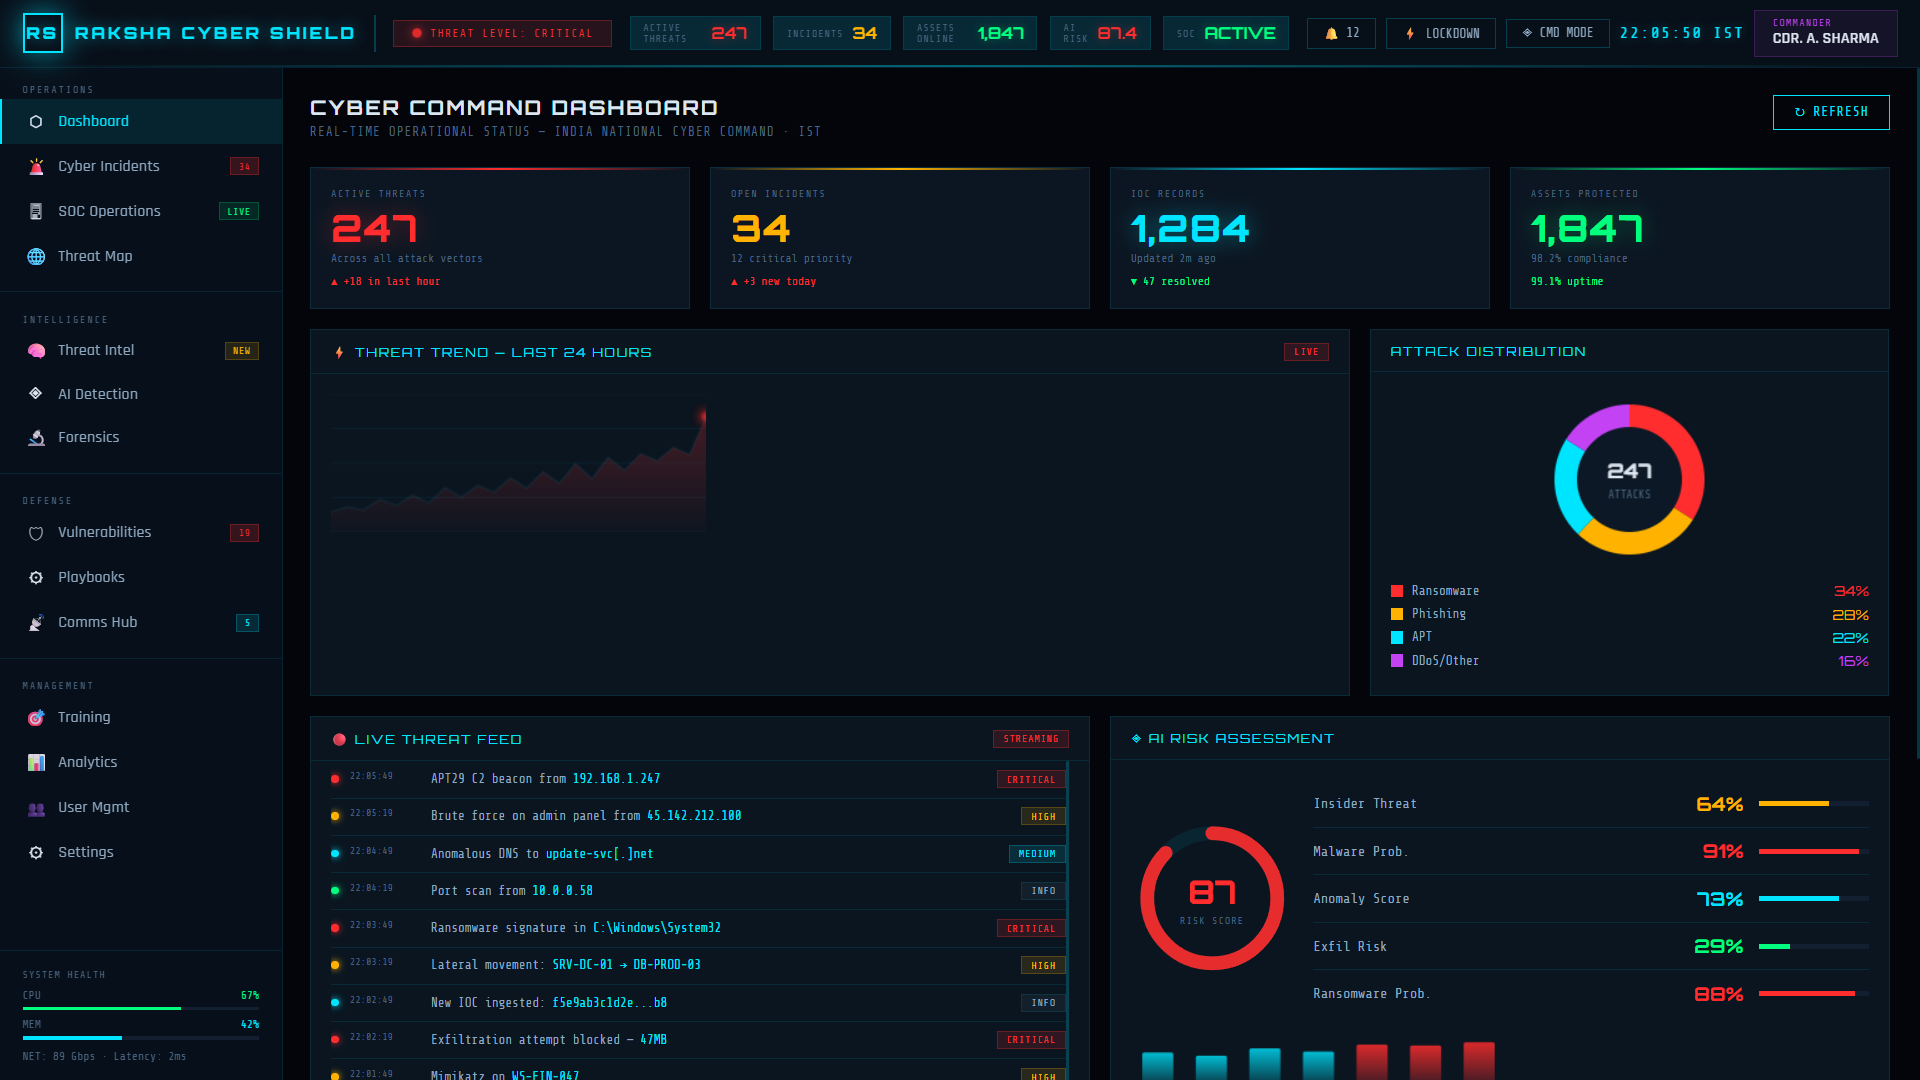This screenshot has height=1080, width=1920.
Task: Click the diamond icon beside AI Risk Assessment
Action: [x=1136, y=739]
